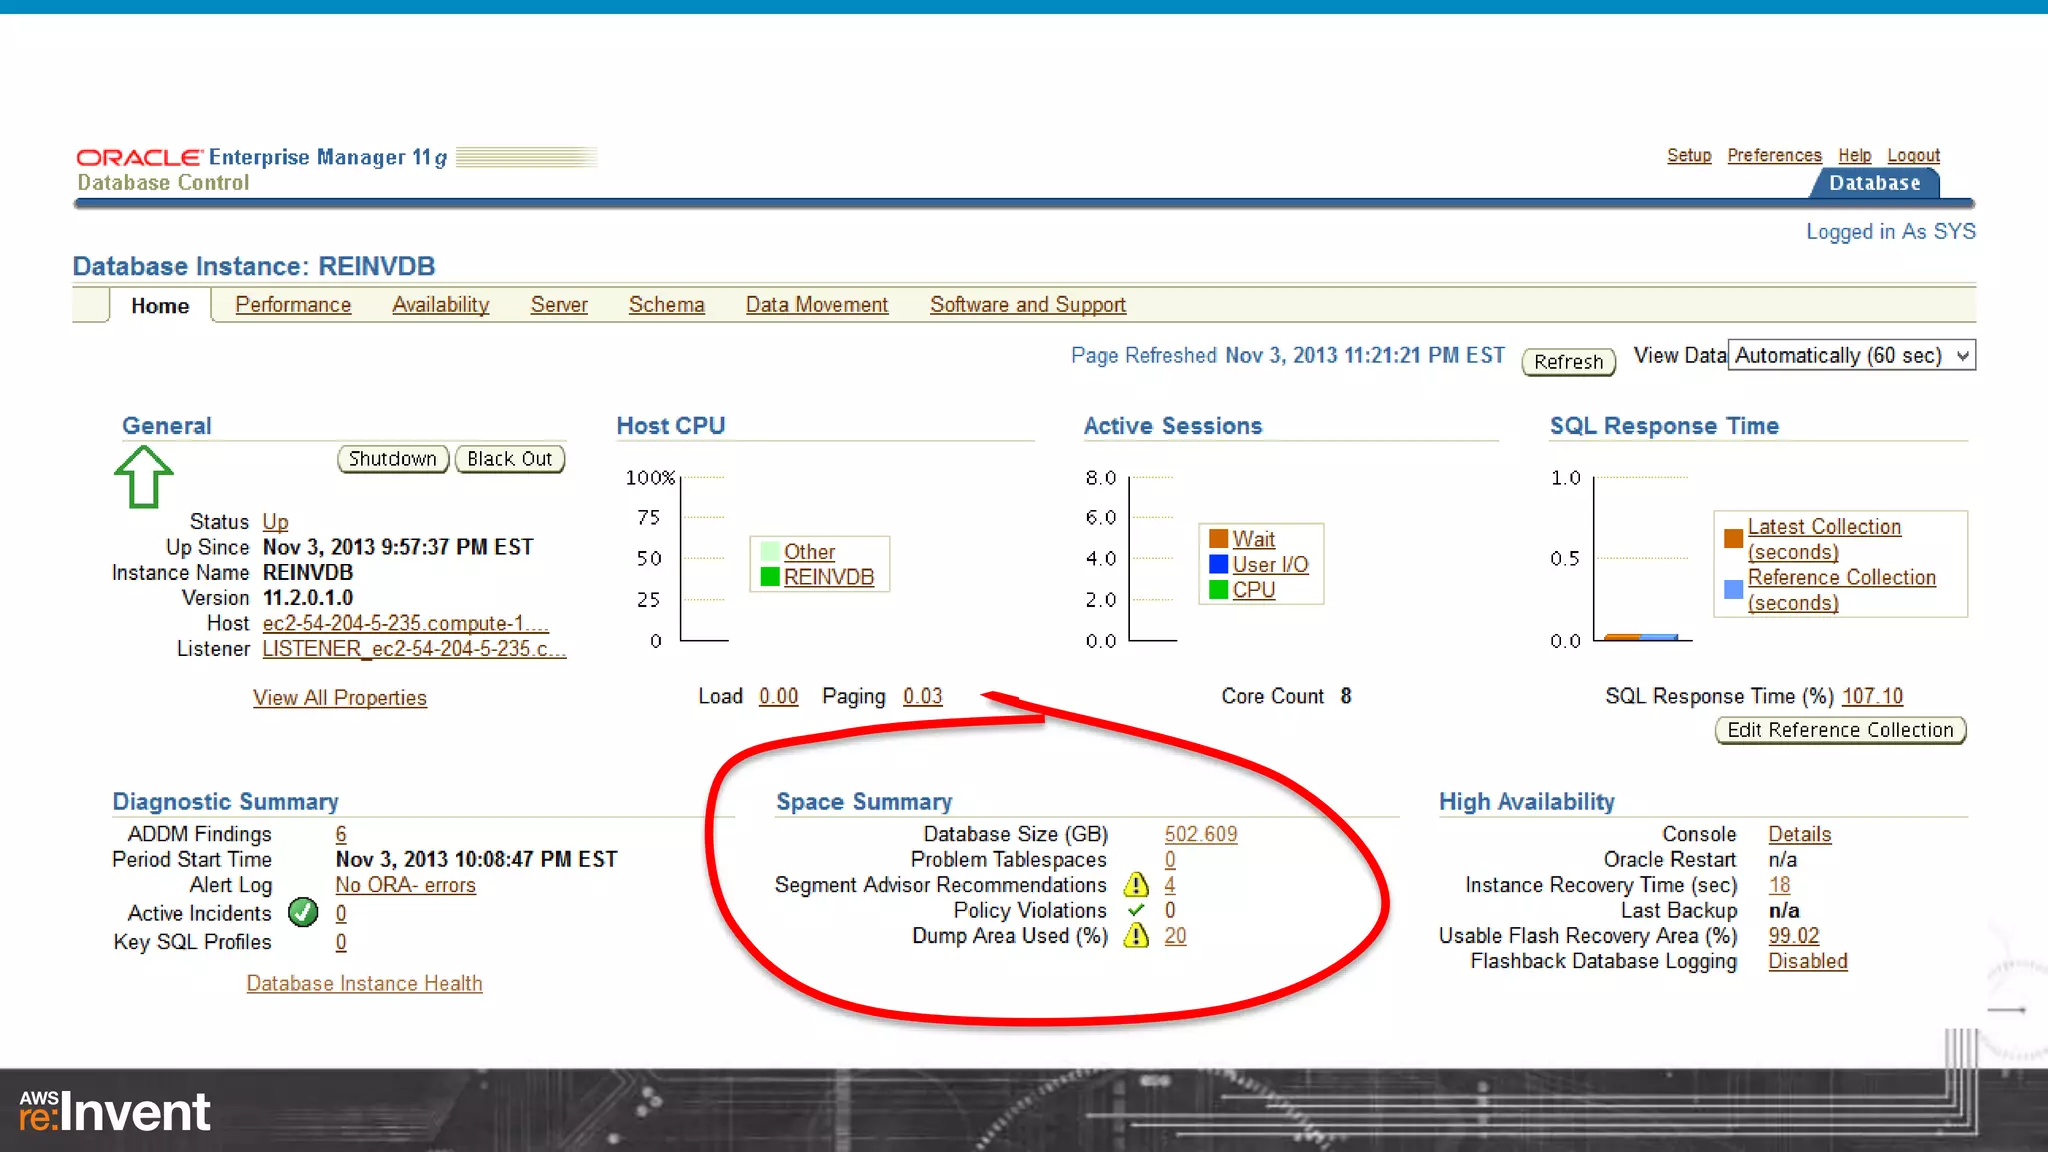The width and height of the screenshot is (2048, 1152).
Task: Open View Data refresh interval dropdown
Action: [1851, 356]
